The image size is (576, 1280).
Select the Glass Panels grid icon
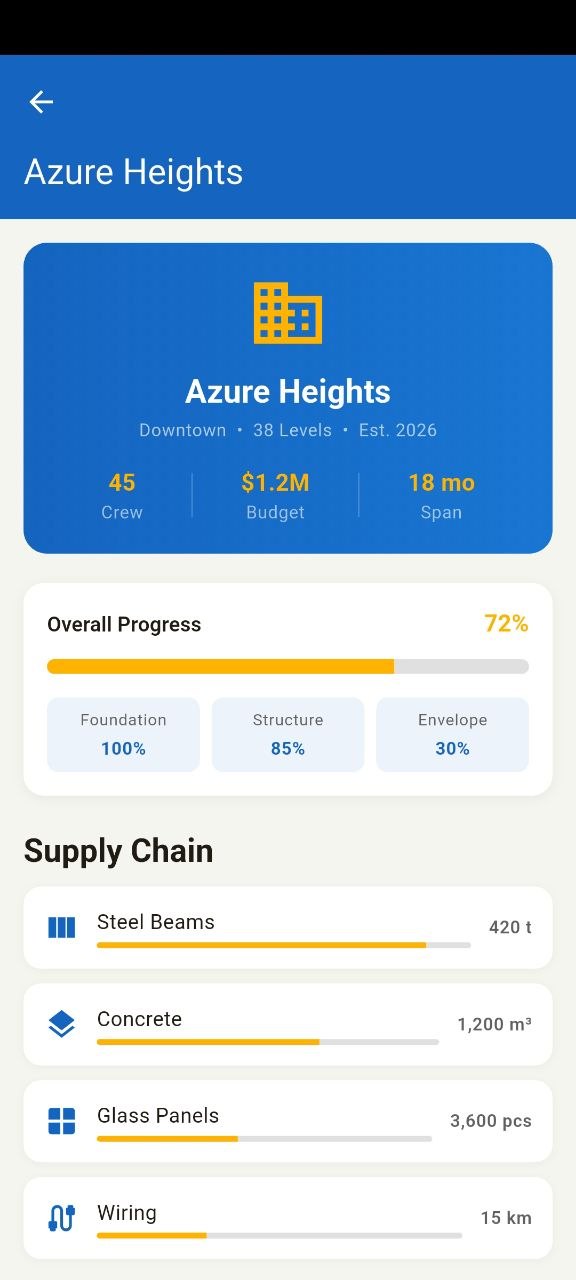tap(61, 1121)
